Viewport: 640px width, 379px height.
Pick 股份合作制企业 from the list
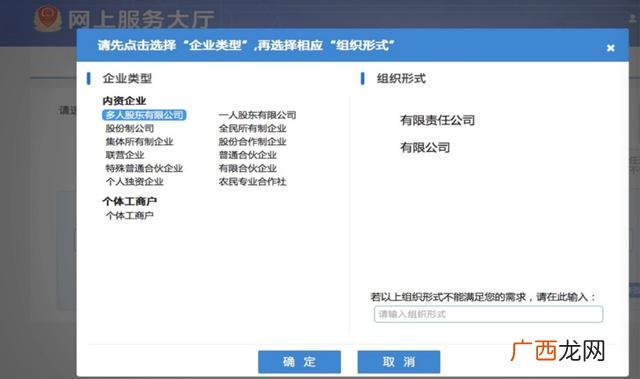tap(252, 142)
